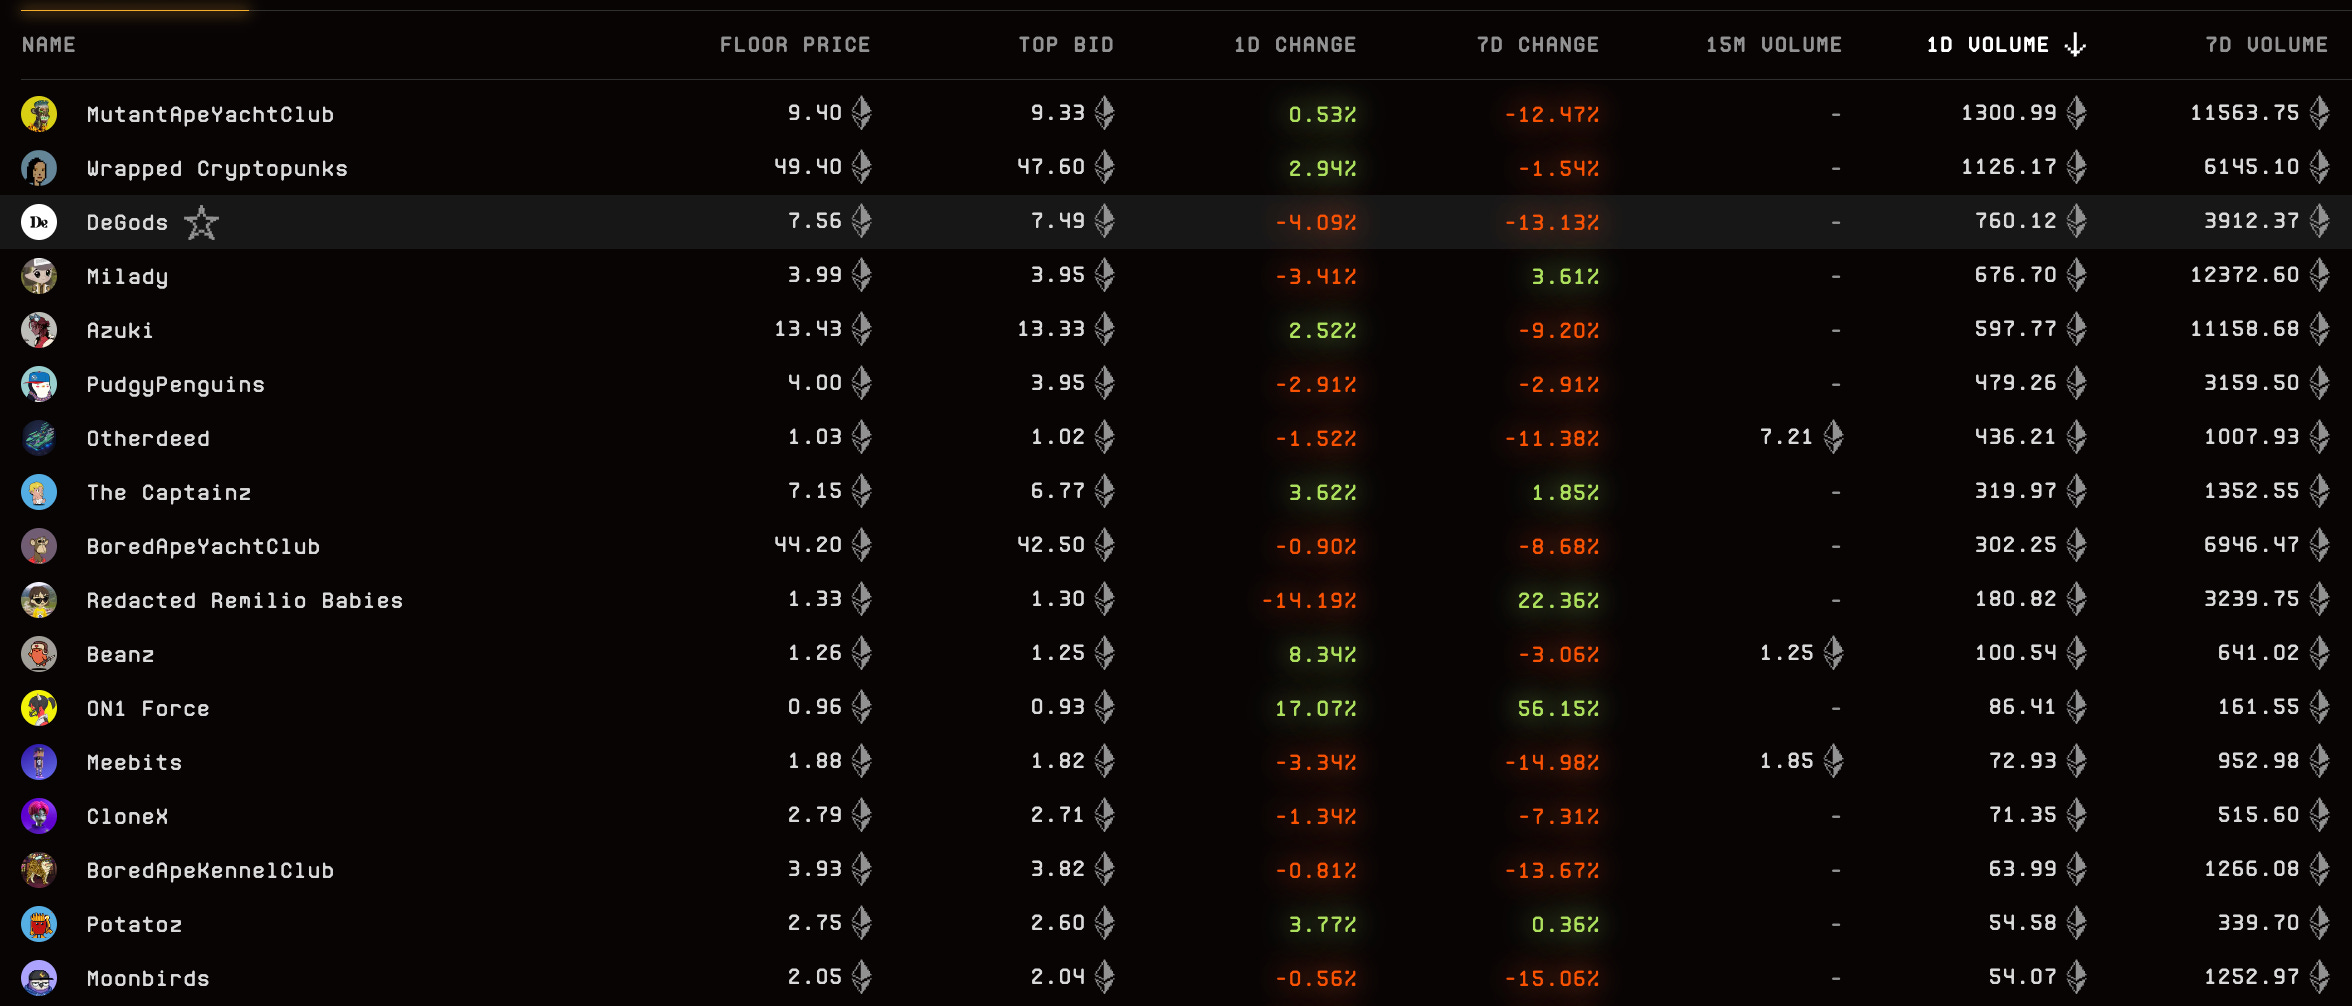
Task: Sort table by 15M Volume column
Action: pos(1774,45)
